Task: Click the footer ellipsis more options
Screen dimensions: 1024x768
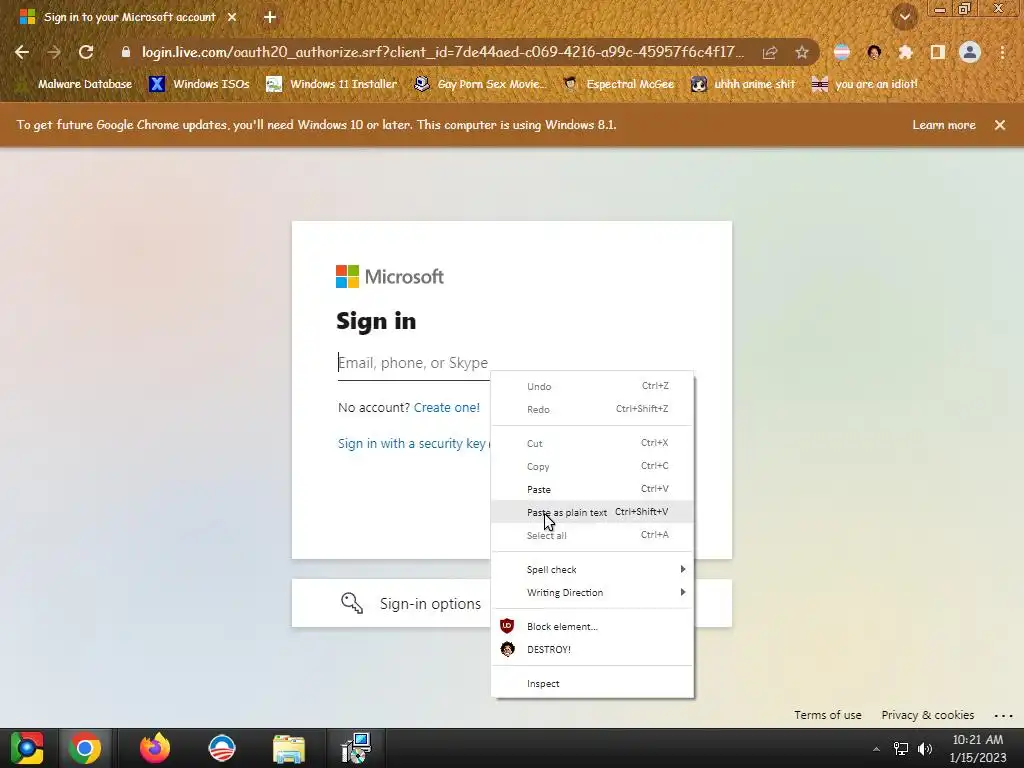Action: [x=1003, y=716]
